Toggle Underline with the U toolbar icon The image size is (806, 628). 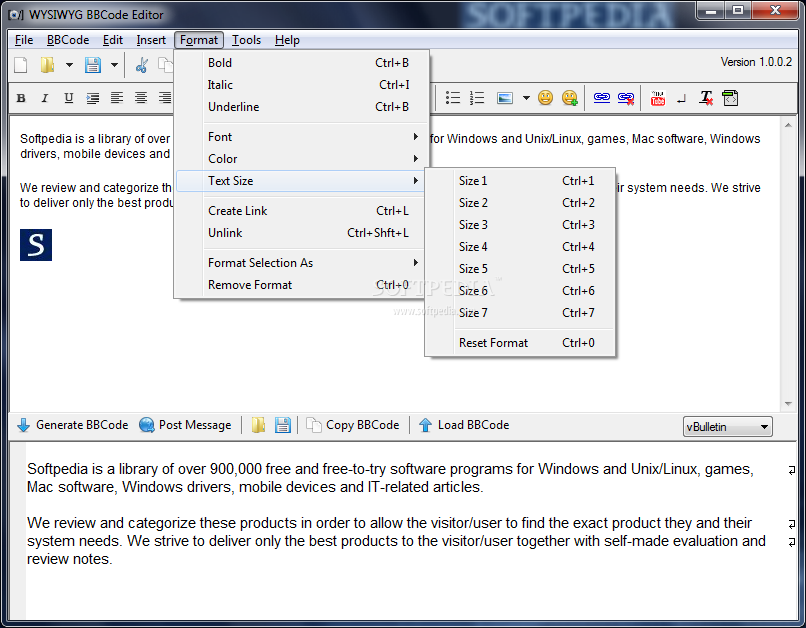tap(68, 98)
